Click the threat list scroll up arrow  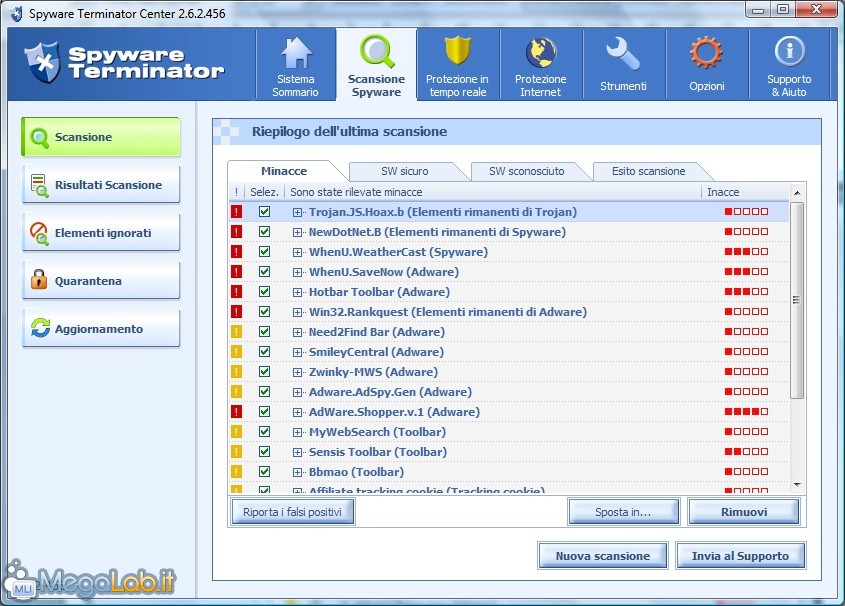797,192
